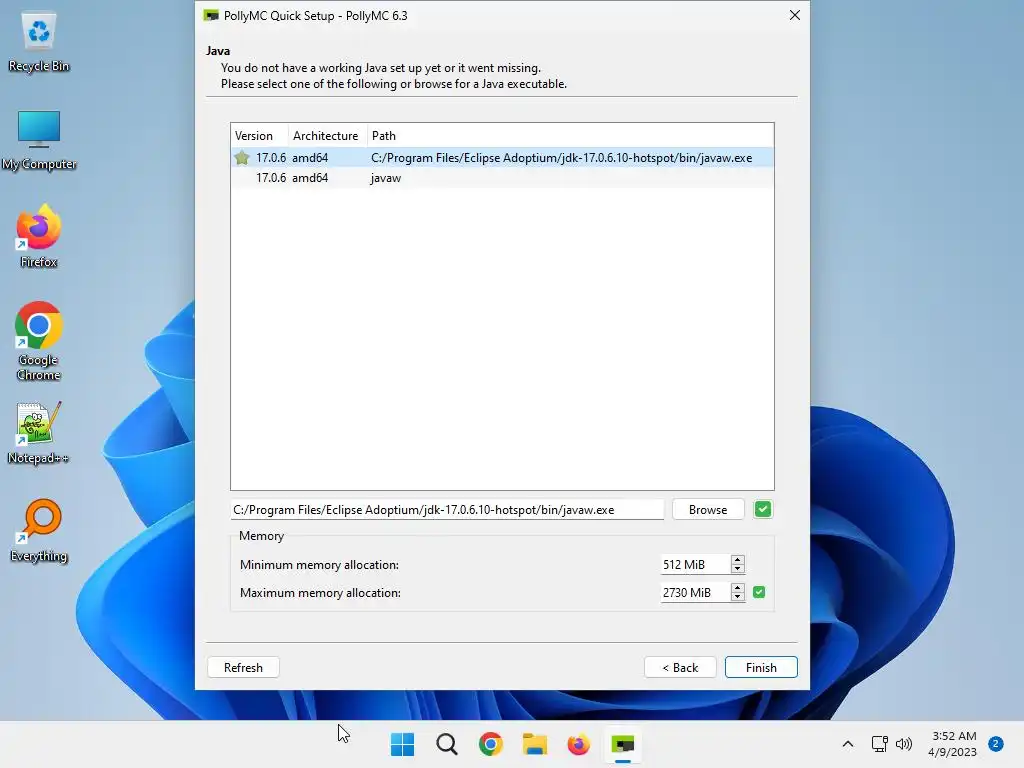This screenshot has height=768, width=1024.
Task: Click amd64 in the javaw row
Action: [310, 178]
